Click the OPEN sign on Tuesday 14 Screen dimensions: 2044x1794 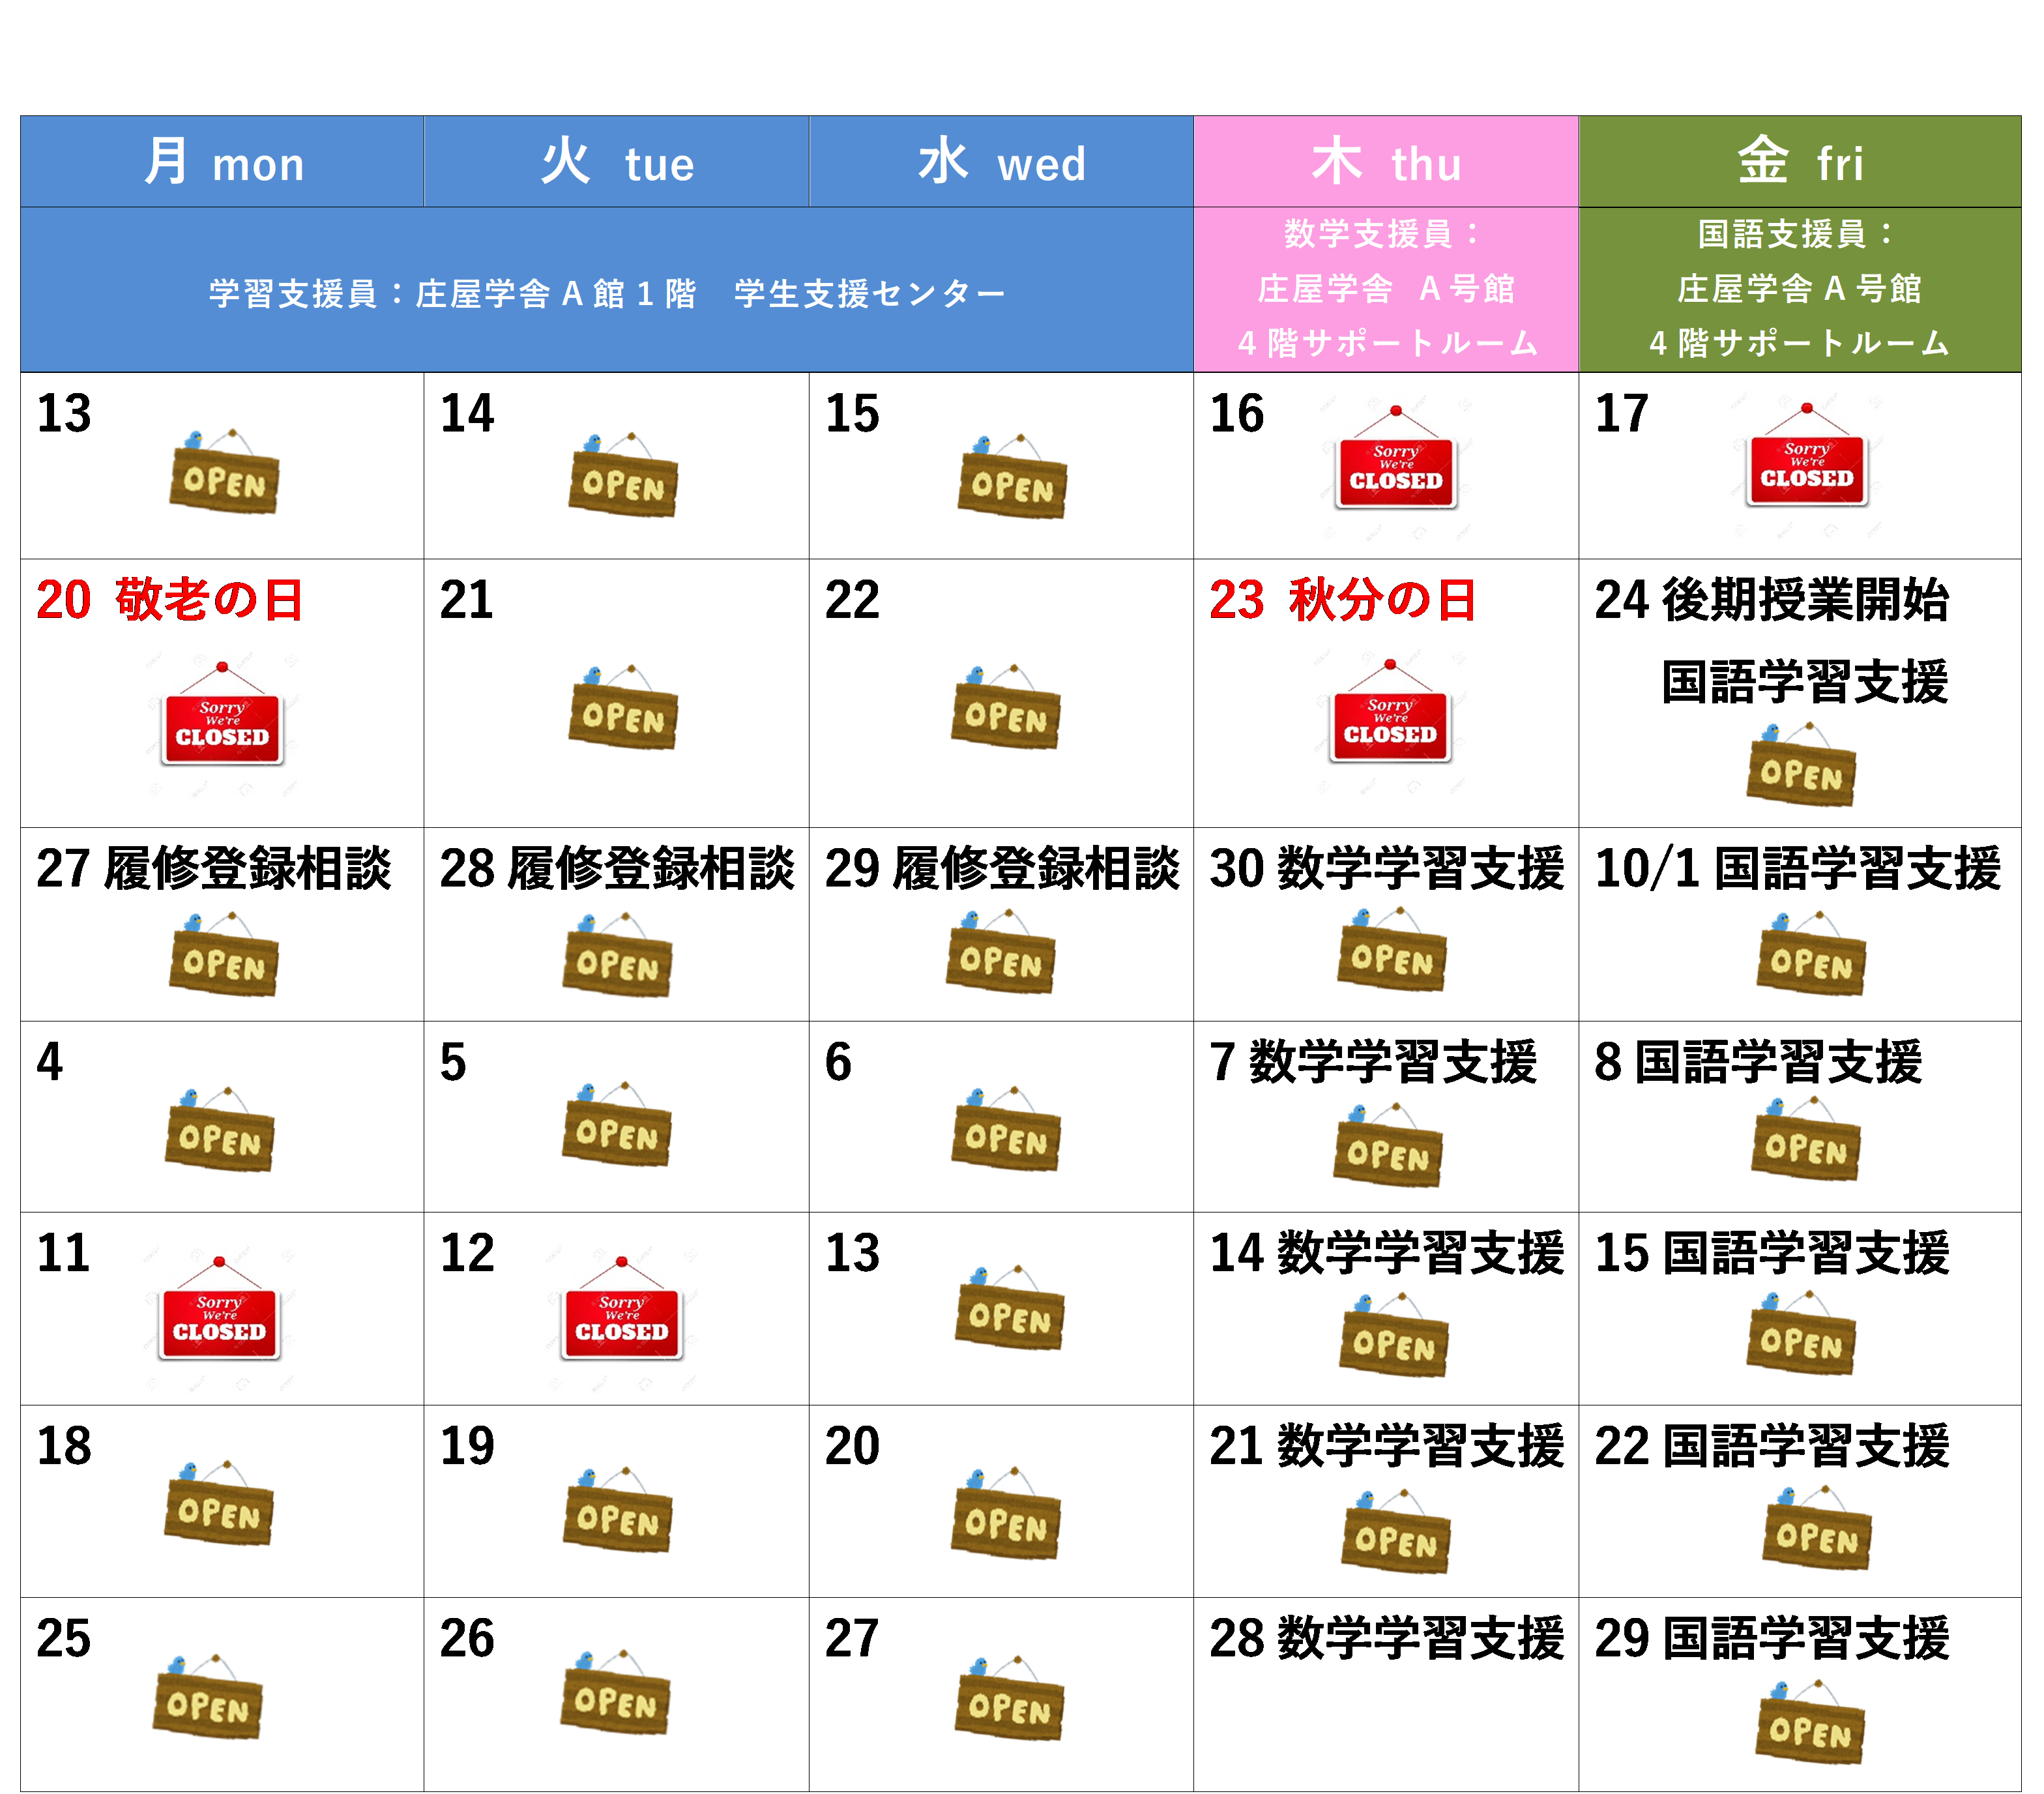click(x=623, y=475)
